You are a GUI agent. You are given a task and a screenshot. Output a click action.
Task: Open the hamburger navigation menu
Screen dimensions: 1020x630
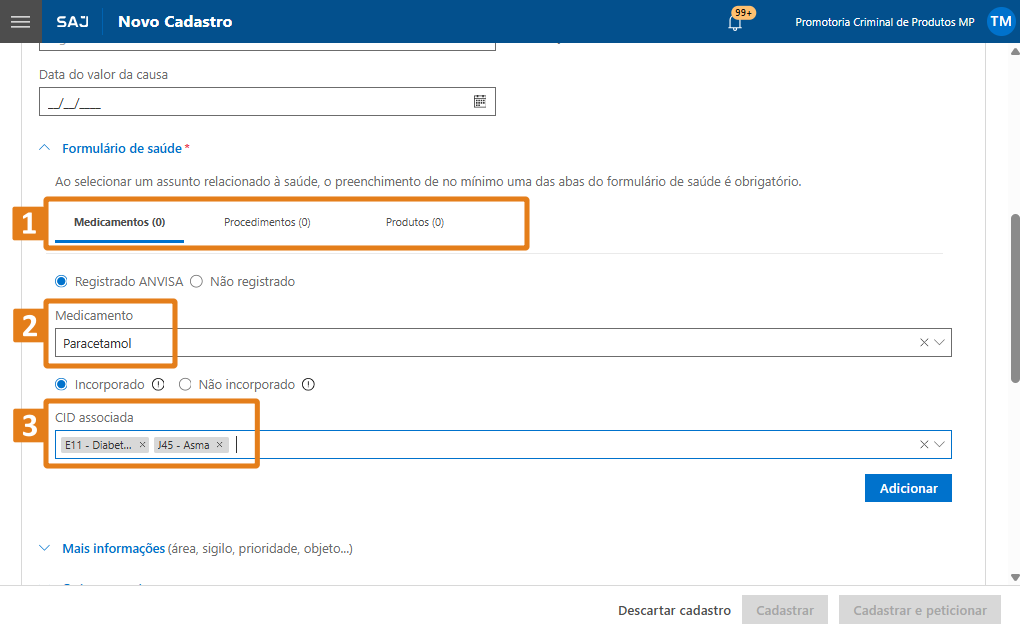point(21,21)
